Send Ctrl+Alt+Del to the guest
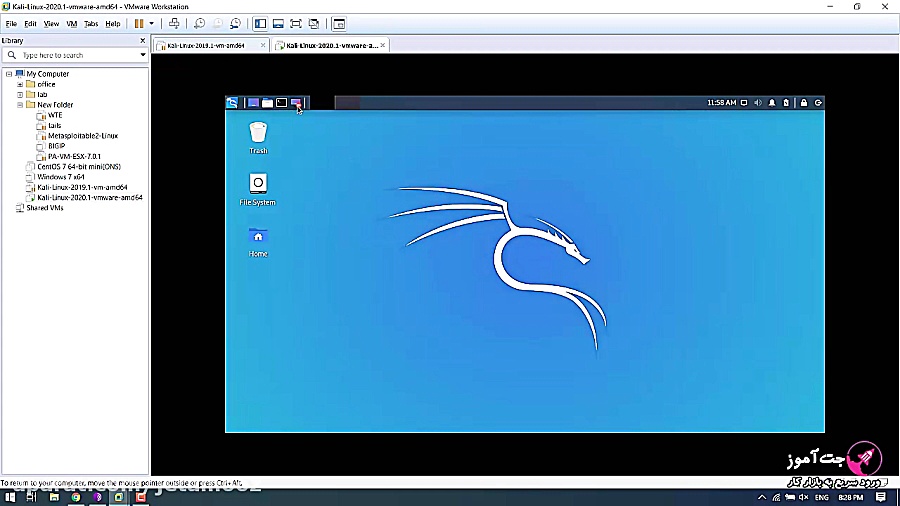 coord(174,24)
